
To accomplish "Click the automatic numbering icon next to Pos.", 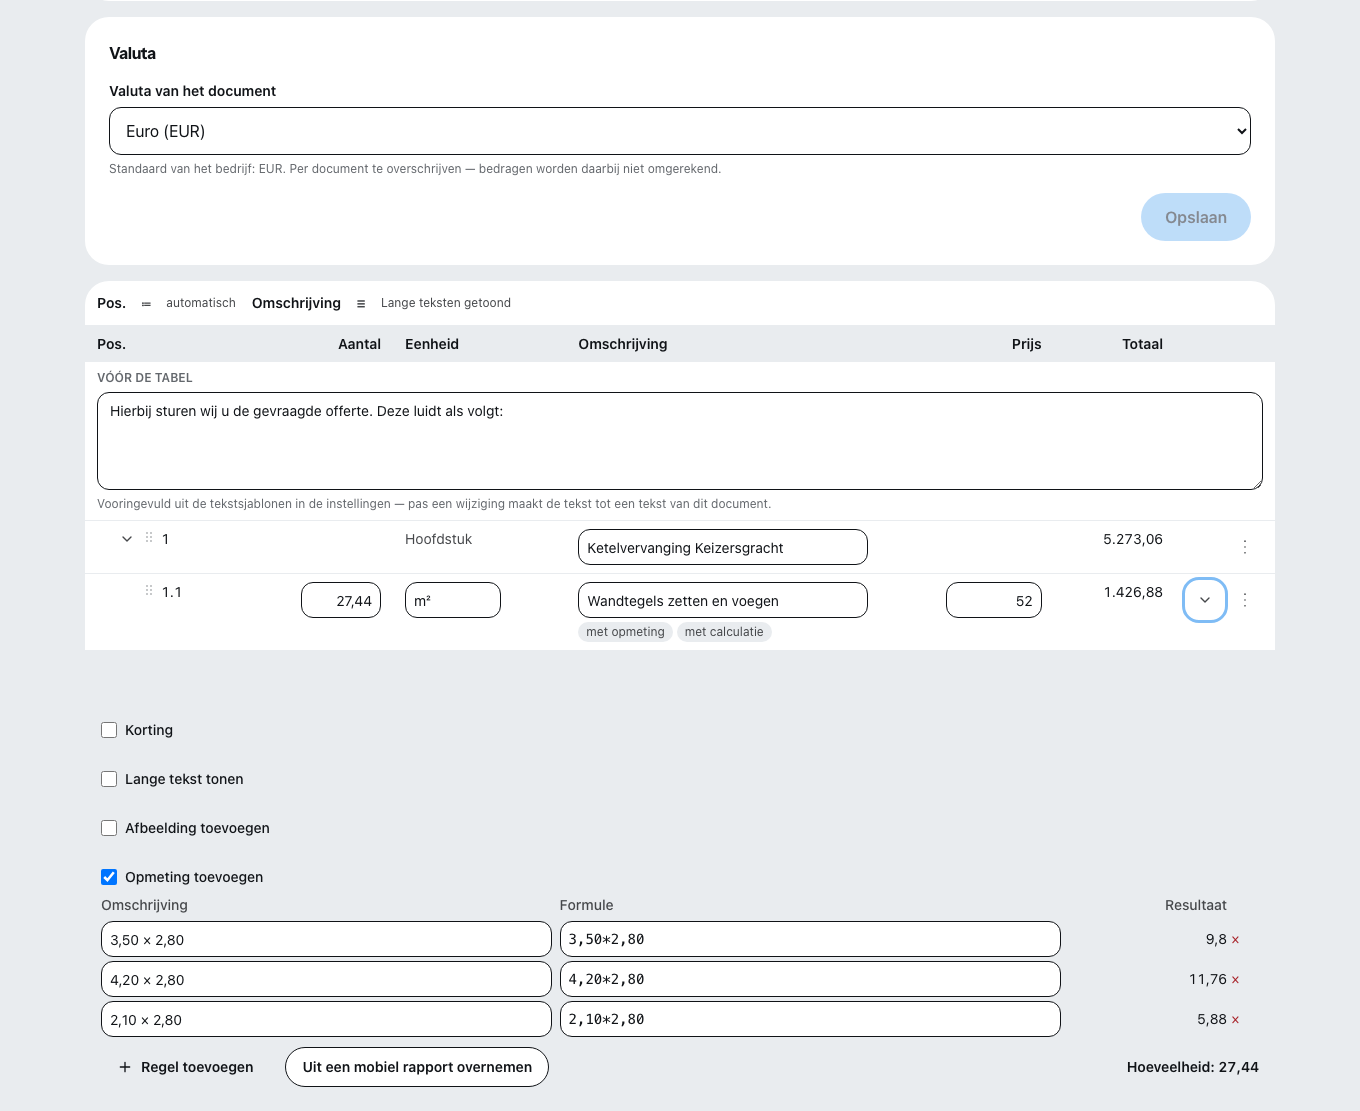I will [x=146, y=303].
